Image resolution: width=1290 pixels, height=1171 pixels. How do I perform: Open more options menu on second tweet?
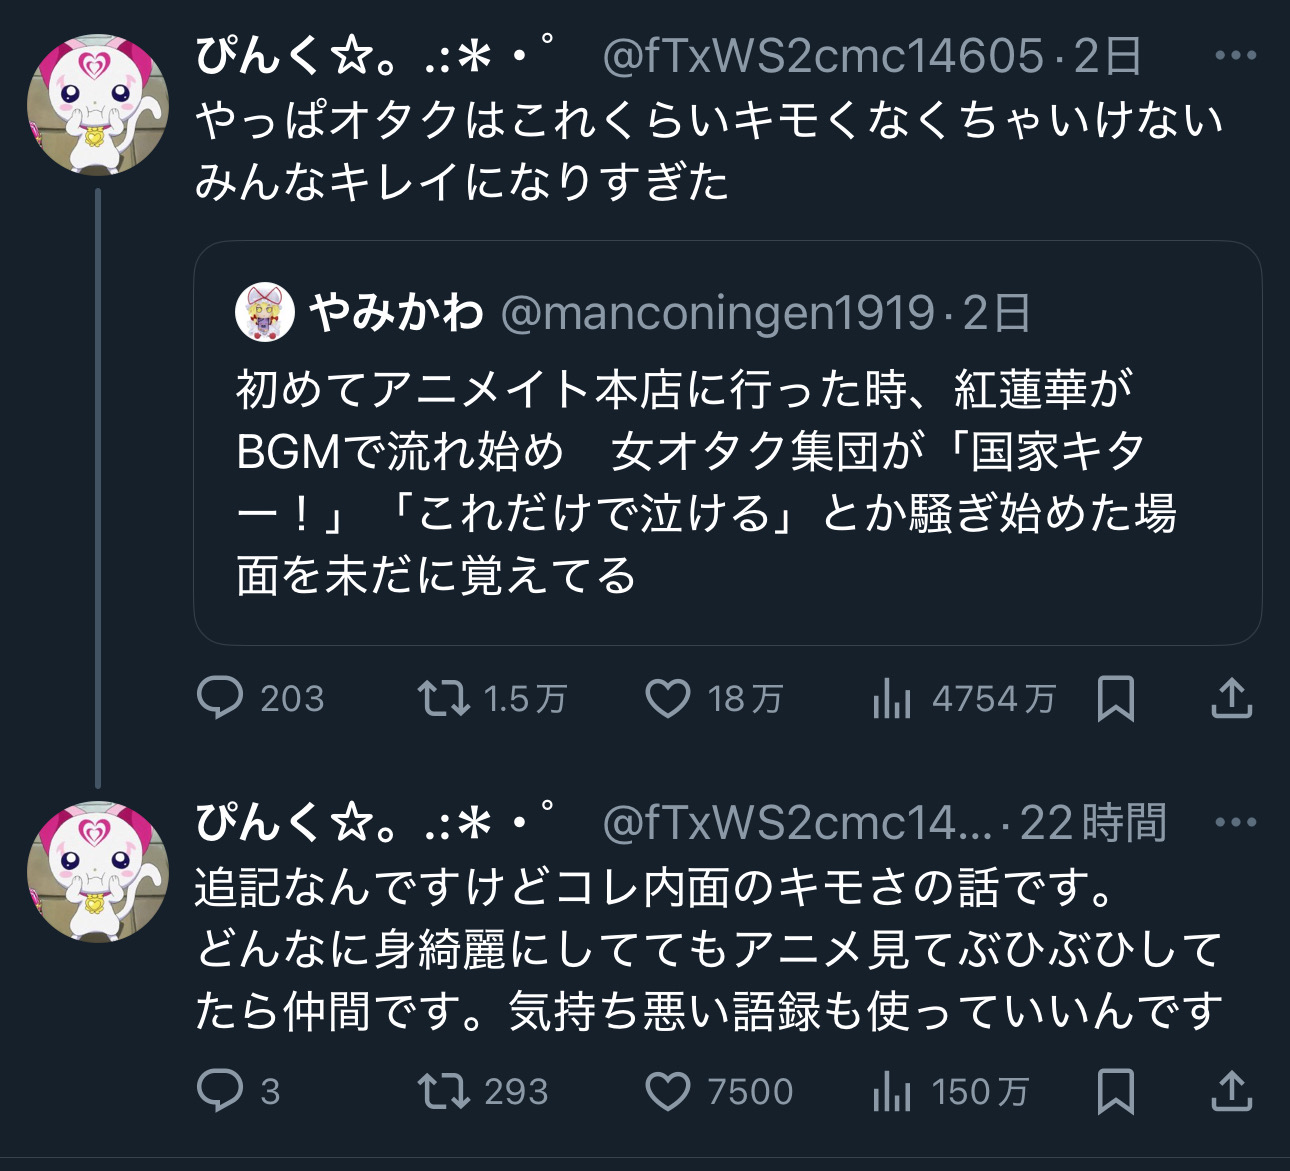[1235, 823]
